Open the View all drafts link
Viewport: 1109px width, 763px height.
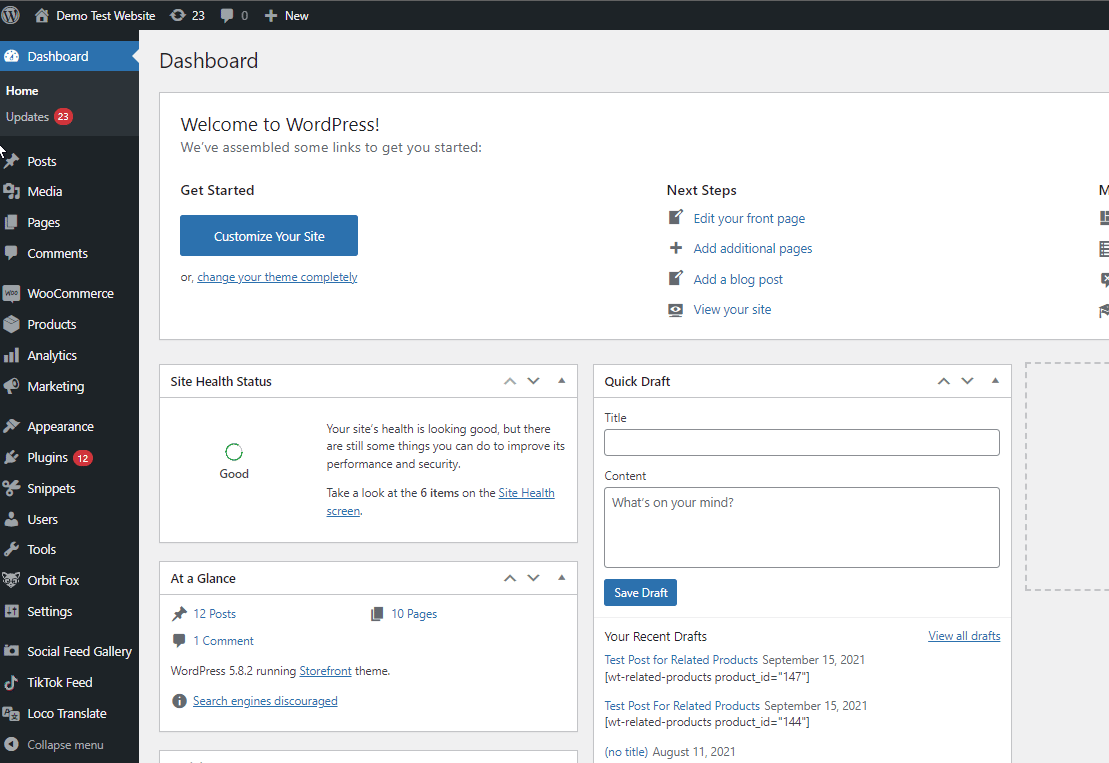coord(964,636)
